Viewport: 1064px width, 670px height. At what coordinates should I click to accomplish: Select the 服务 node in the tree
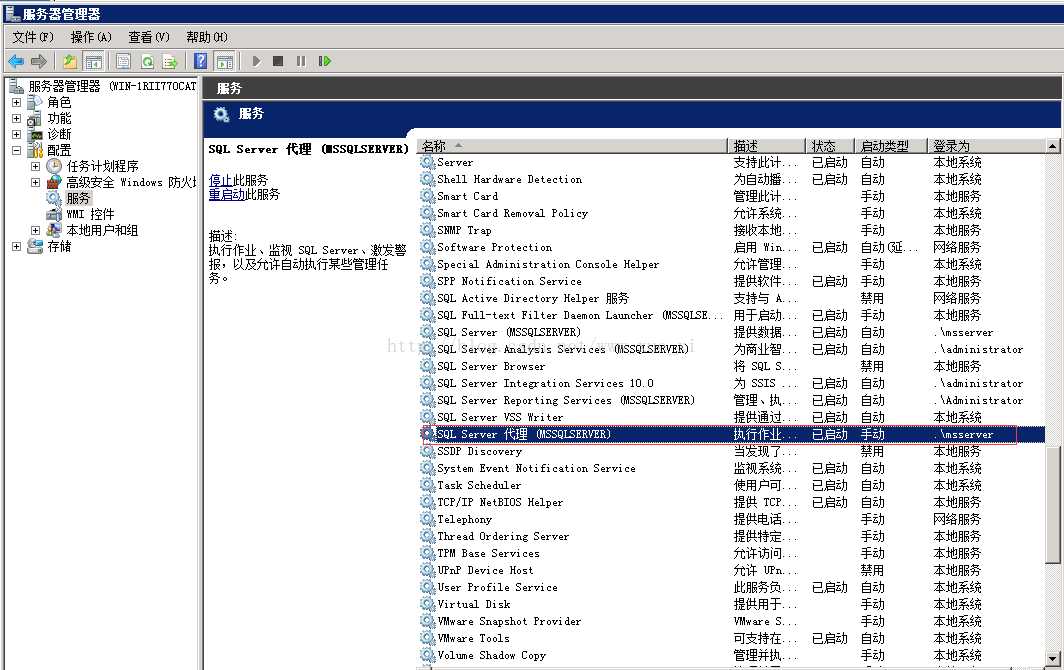tap(78, 198)
